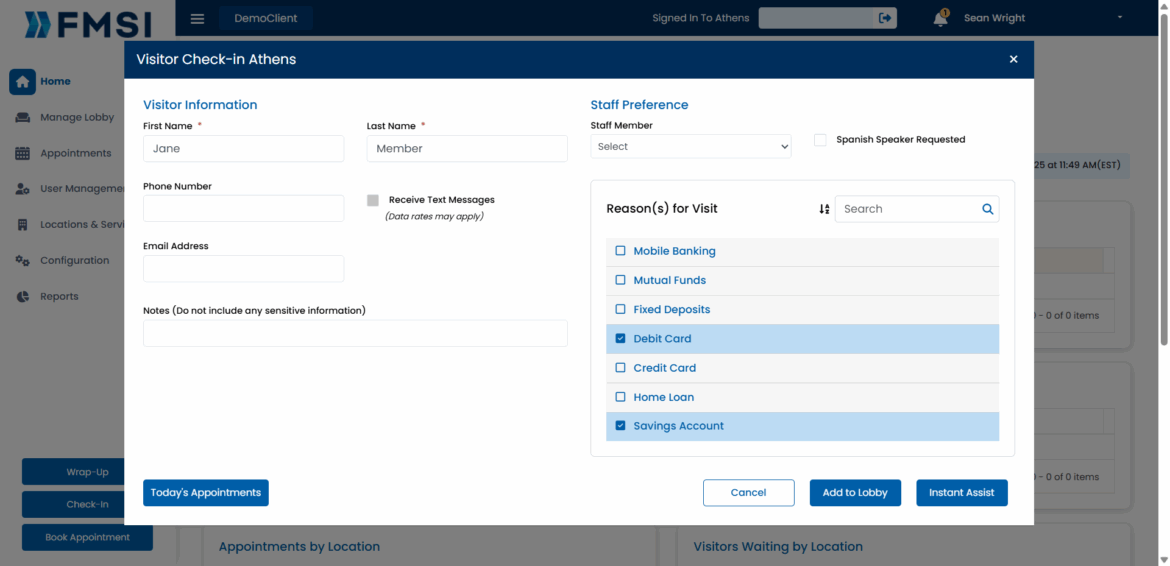Click the sign-out arrow icon beside location

pos(884,18)
